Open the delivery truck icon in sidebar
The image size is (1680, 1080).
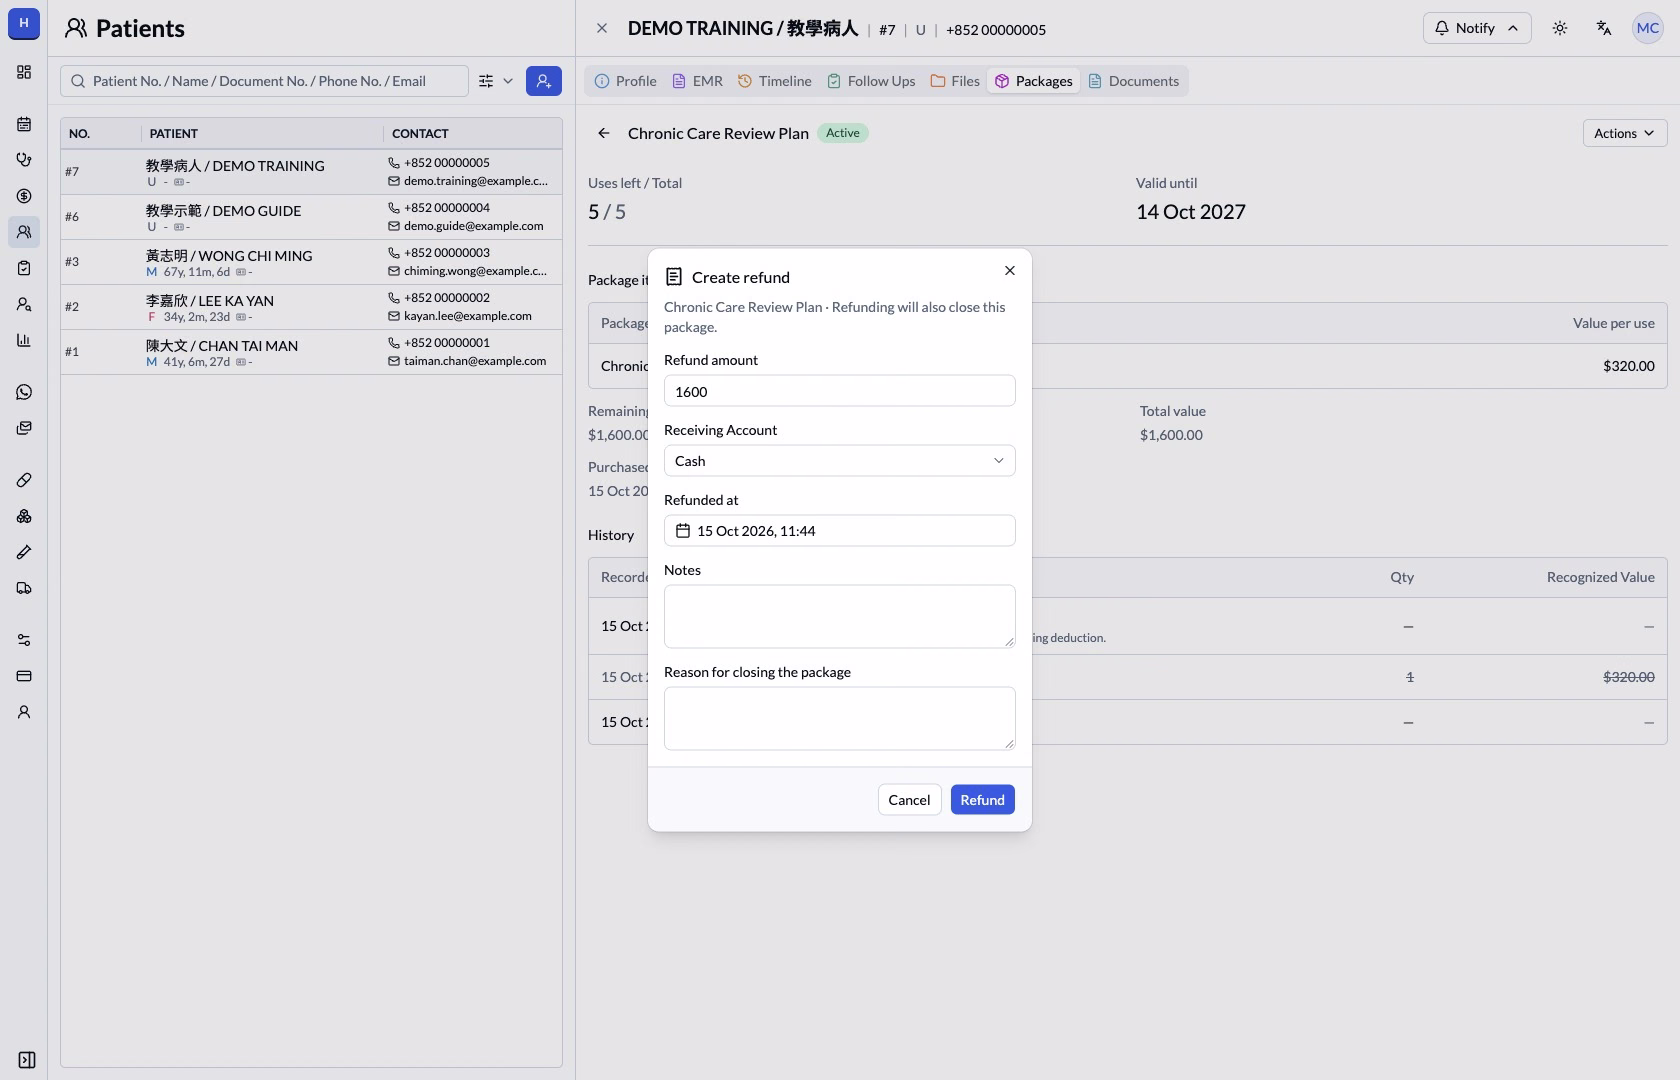tap(24, 588)
